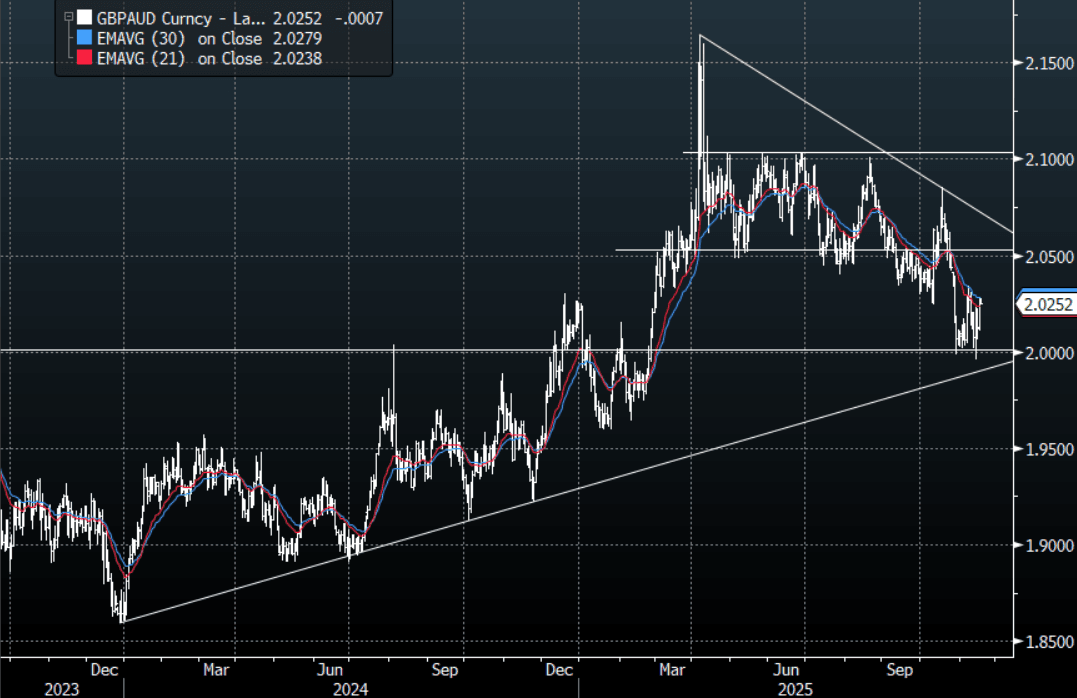Click the 2.0252 last price marker
Screen dimensions: 1077x698
coord(1045,303)
